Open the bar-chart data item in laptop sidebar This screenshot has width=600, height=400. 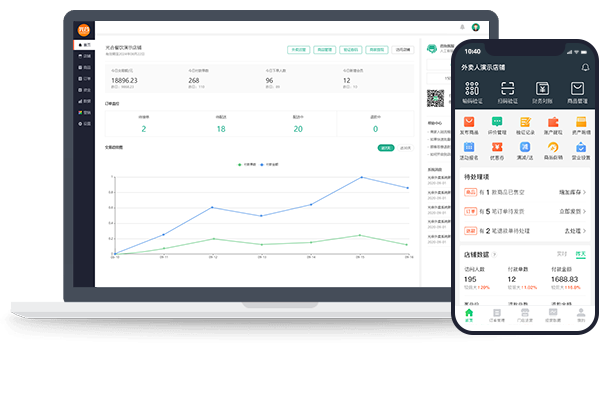tap(84, 101)
